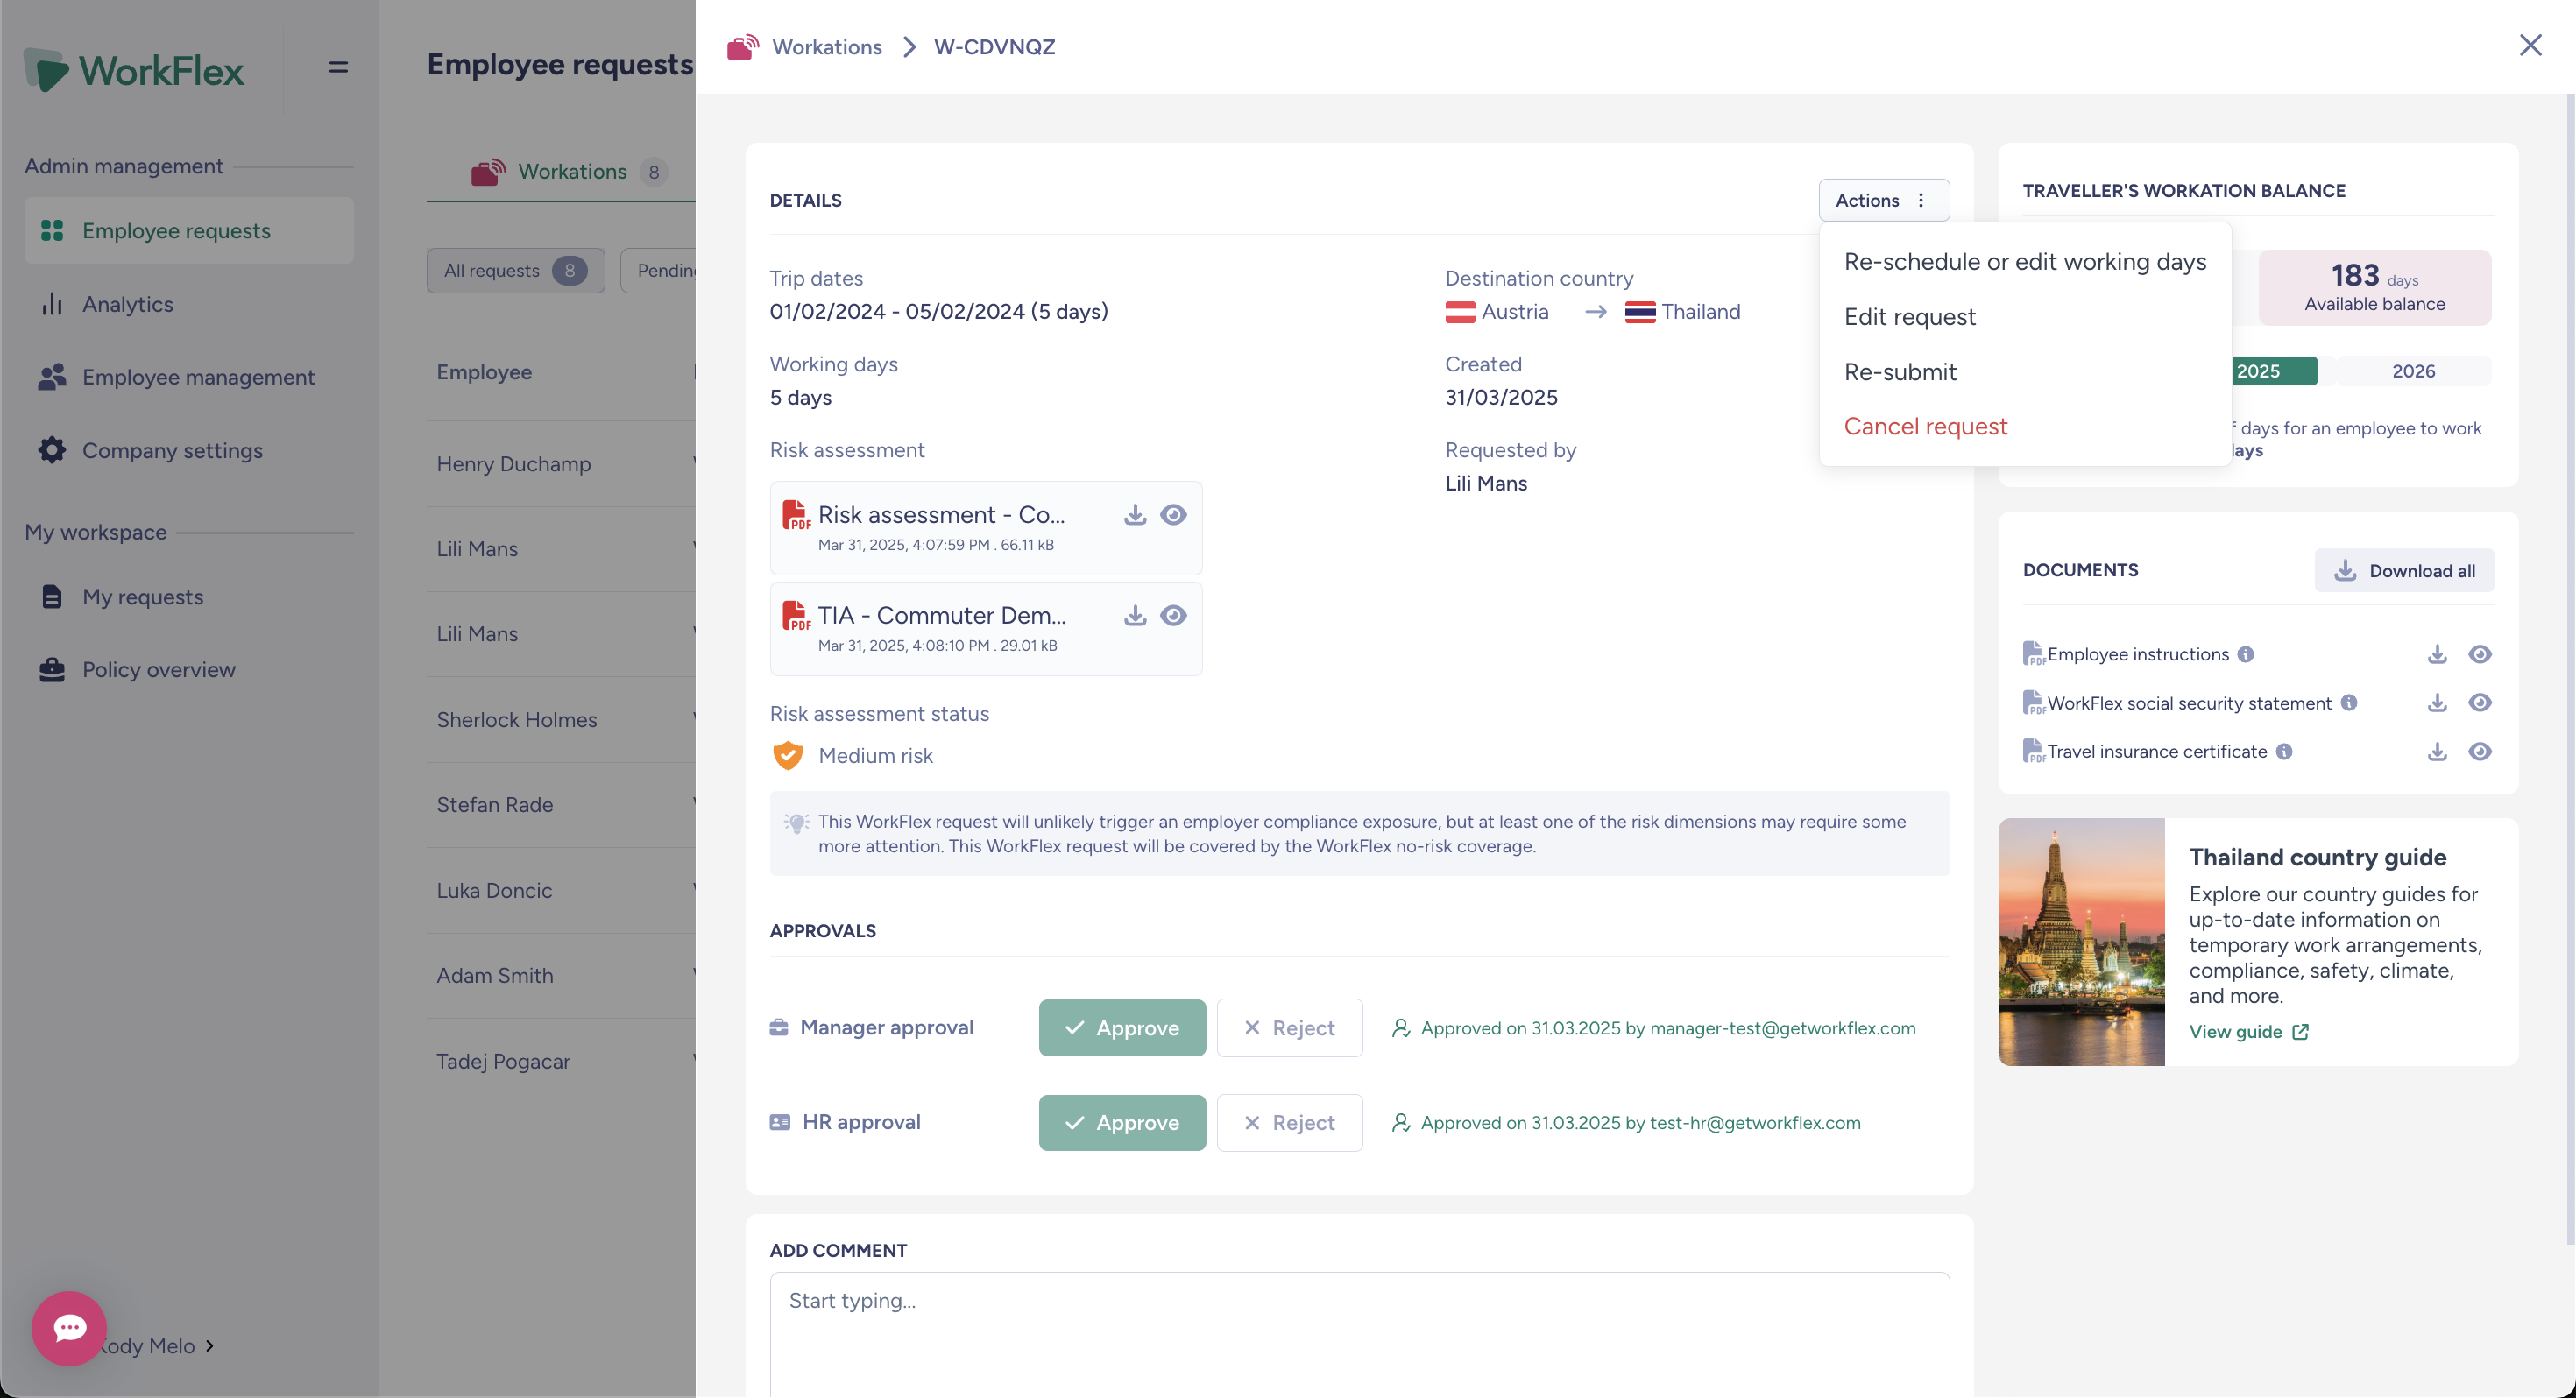The image size is (2576, 1398).
Task: Open Policy overview
Action: pyautogui.click(x=188, y=670)
